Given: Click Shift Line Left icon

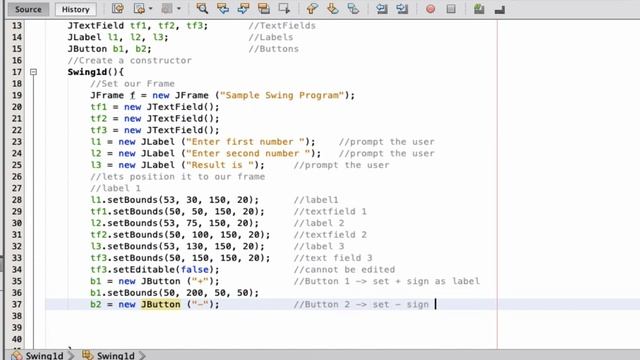Looking at the screenshot, I should click(382, 9).
